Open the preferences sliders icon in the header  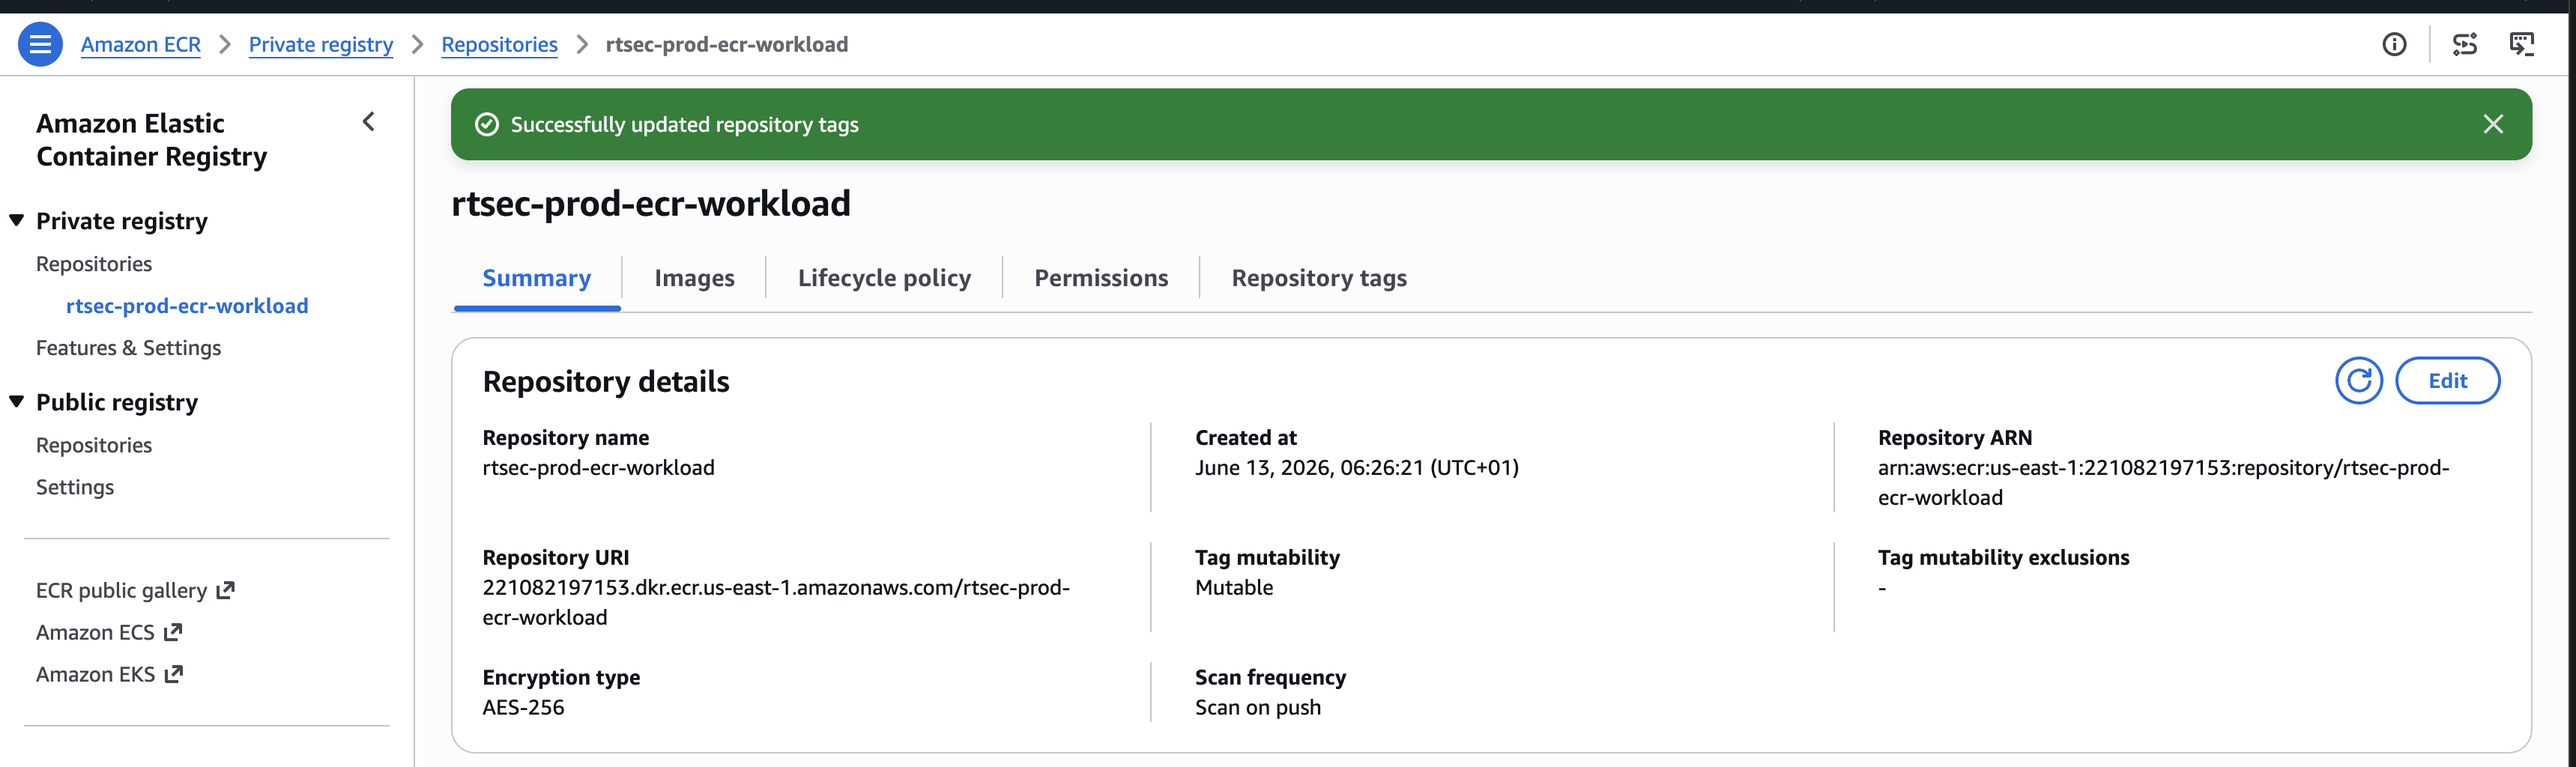tap(2465, 44)
